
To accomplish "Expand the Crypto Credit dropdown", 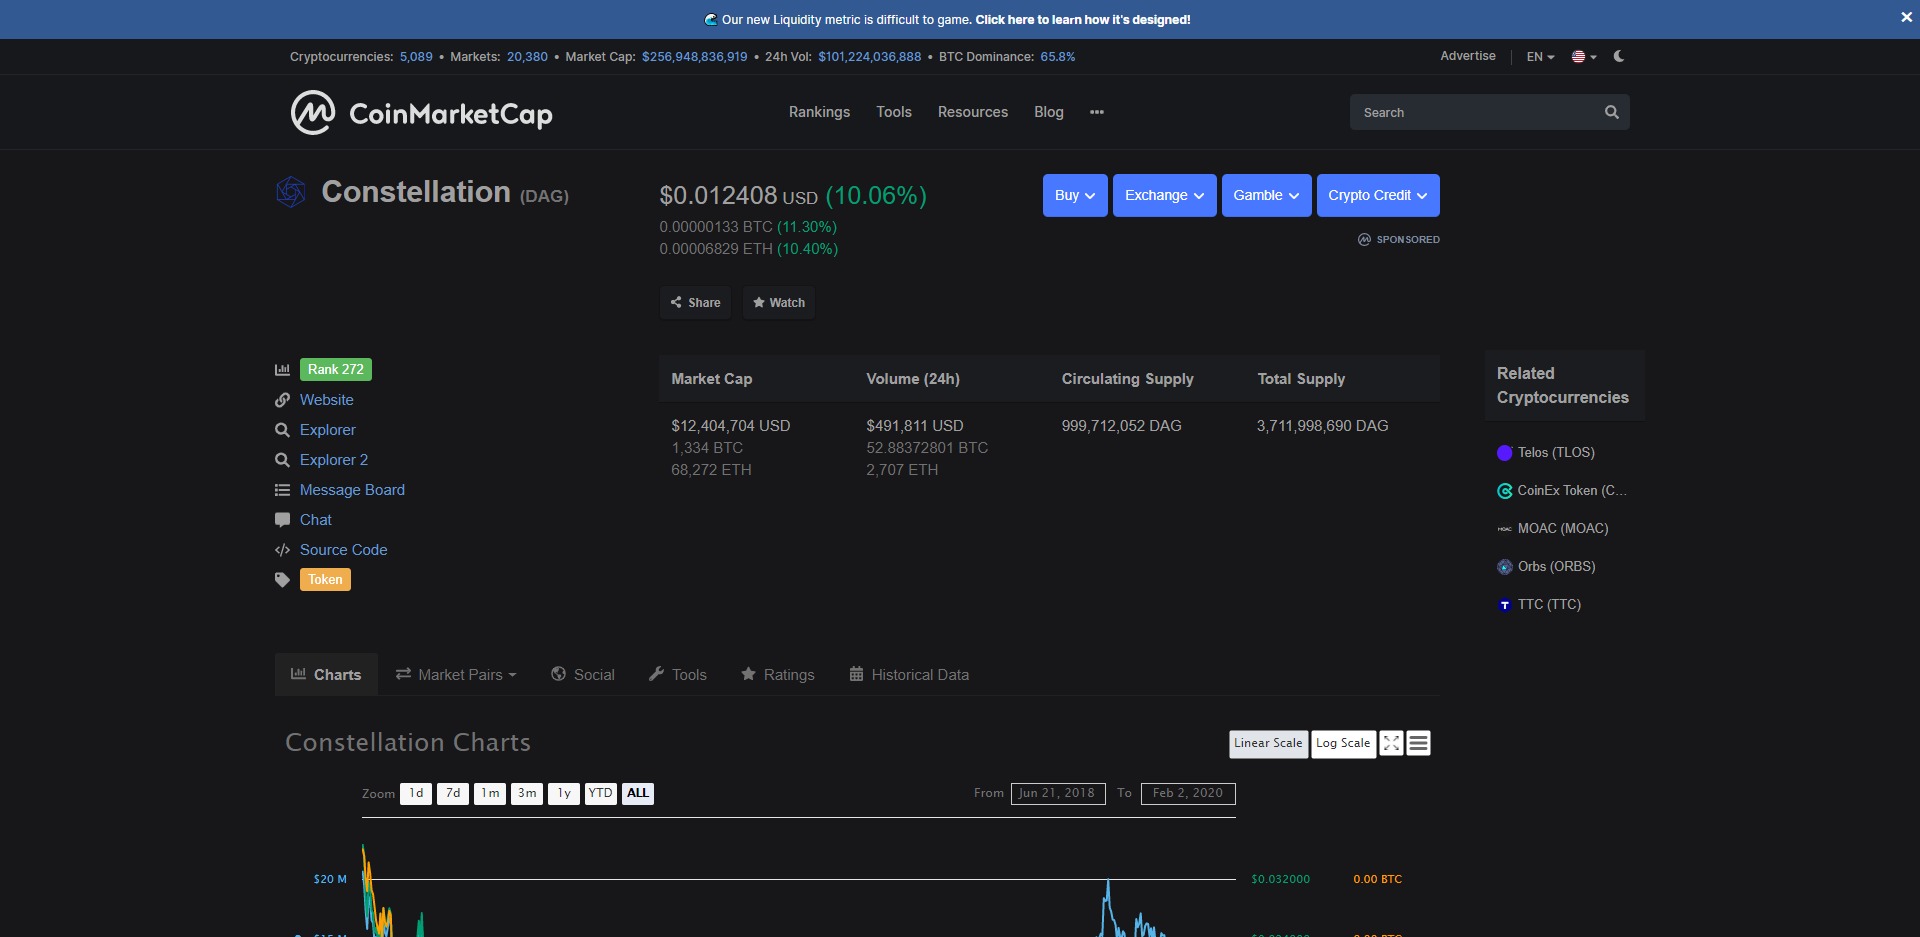I will click(1378, 195).
